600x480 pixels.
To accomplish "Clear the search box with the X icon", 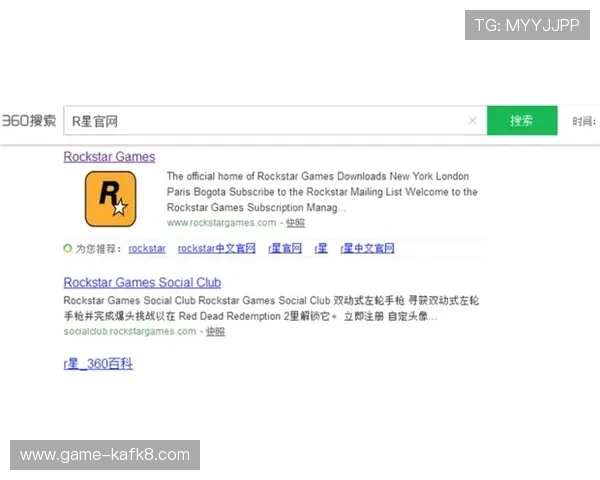I will click(x=473, y=121).
